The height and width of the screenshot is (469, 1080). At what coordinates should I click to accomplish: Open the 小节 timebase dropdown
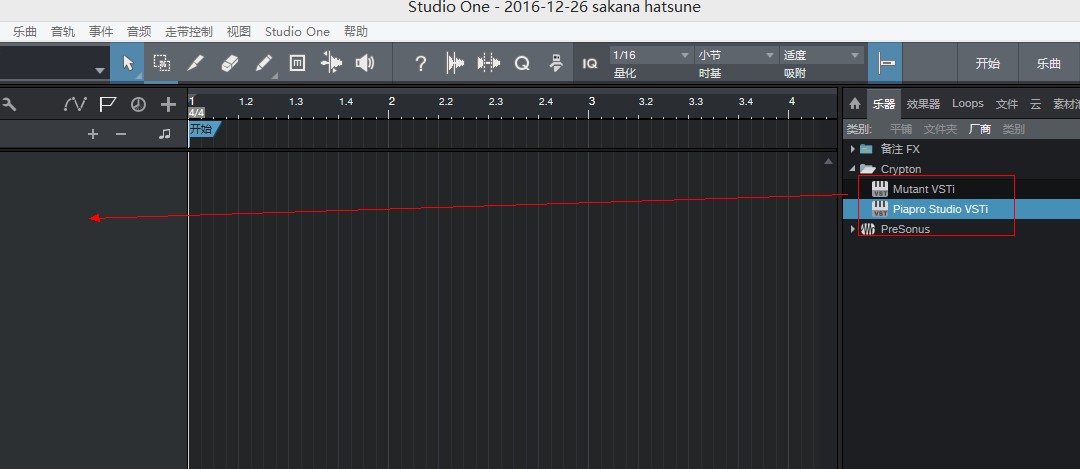pyautogui.click(x=736, y=55)
